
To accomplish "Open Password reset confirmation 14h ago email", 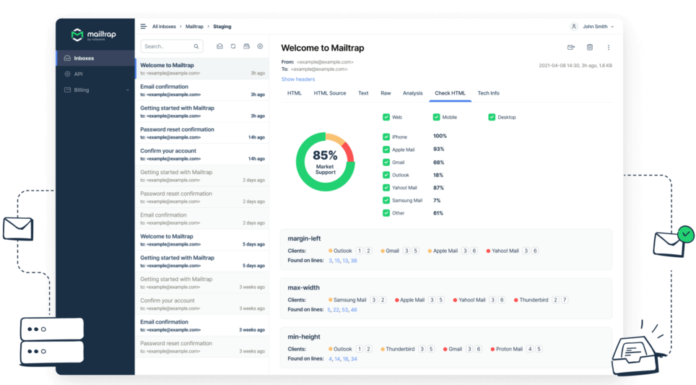I will tap(202, 133).
